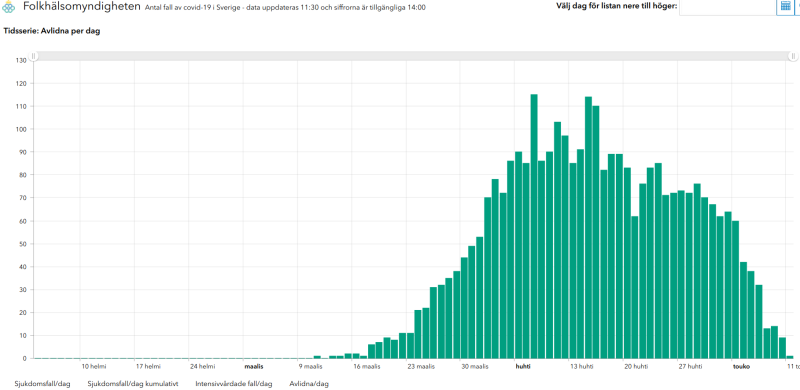Click the '17 helmi' axis label
This screenshot has width=800, height=390.
(x=147, y=367)
